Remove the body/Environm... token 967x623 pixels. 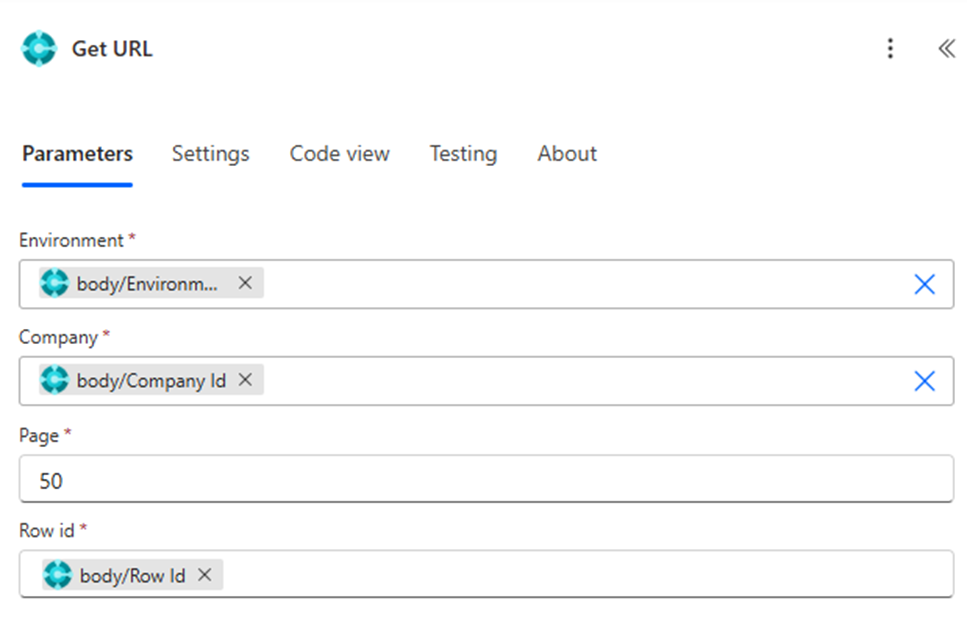pyautogui.click(x=245, y=283)
